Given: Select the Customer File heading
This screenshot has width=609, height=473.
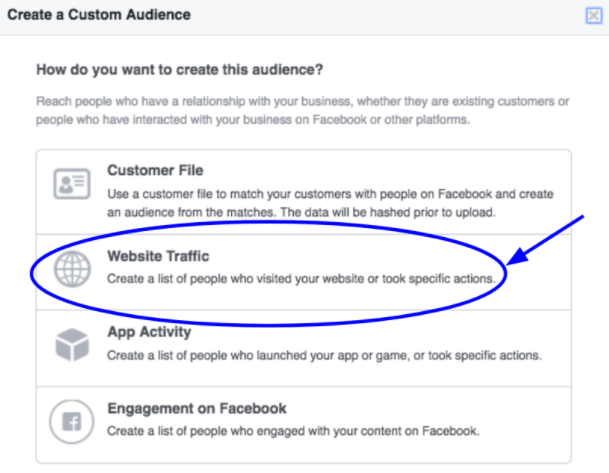Looking at the screenshot, I should point(155,171).
